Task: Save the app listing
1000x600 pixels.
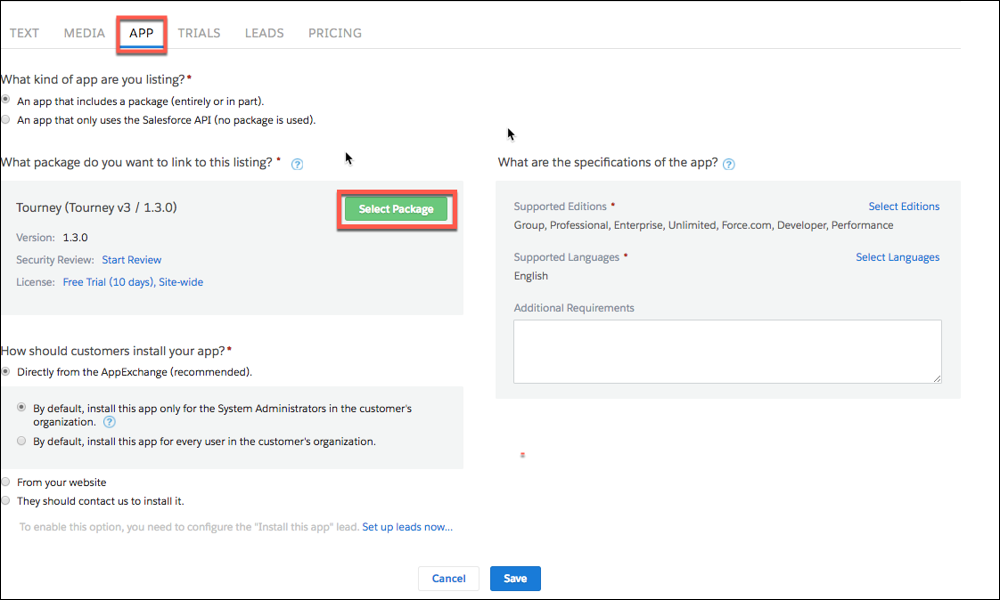Action: coord(515,578)
